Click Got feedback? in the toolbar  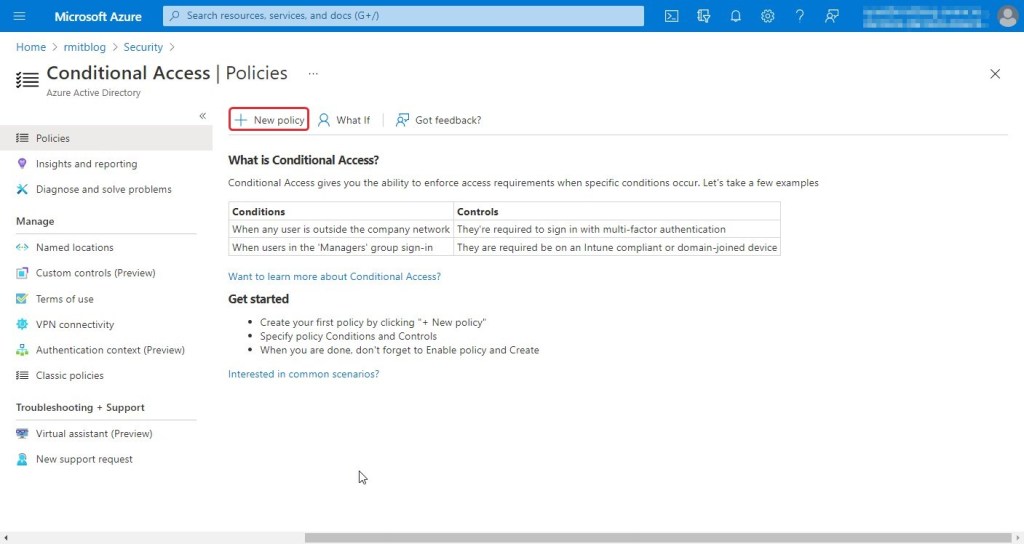coord(438,120)
